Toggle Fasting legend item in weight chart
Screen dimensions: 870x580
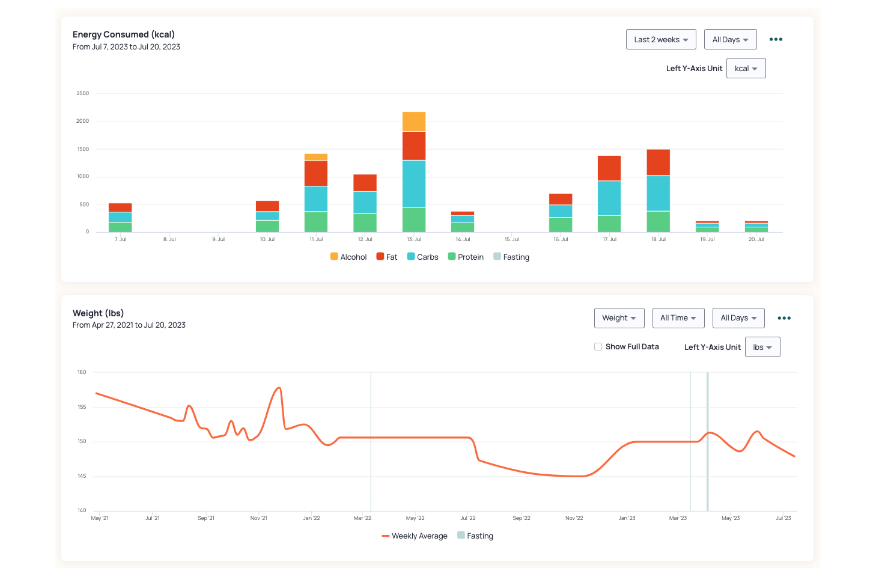475,536
